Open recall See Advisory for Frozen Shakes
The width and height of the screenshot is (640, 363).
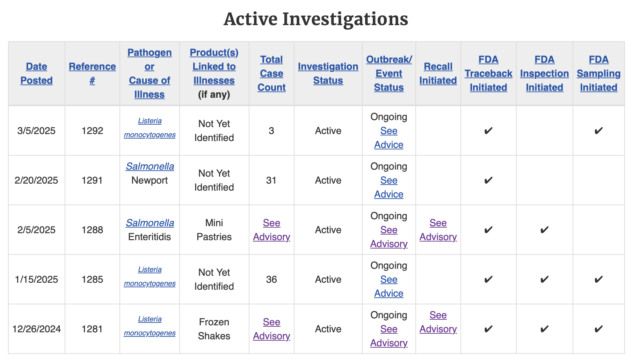[x=438, y=322]
